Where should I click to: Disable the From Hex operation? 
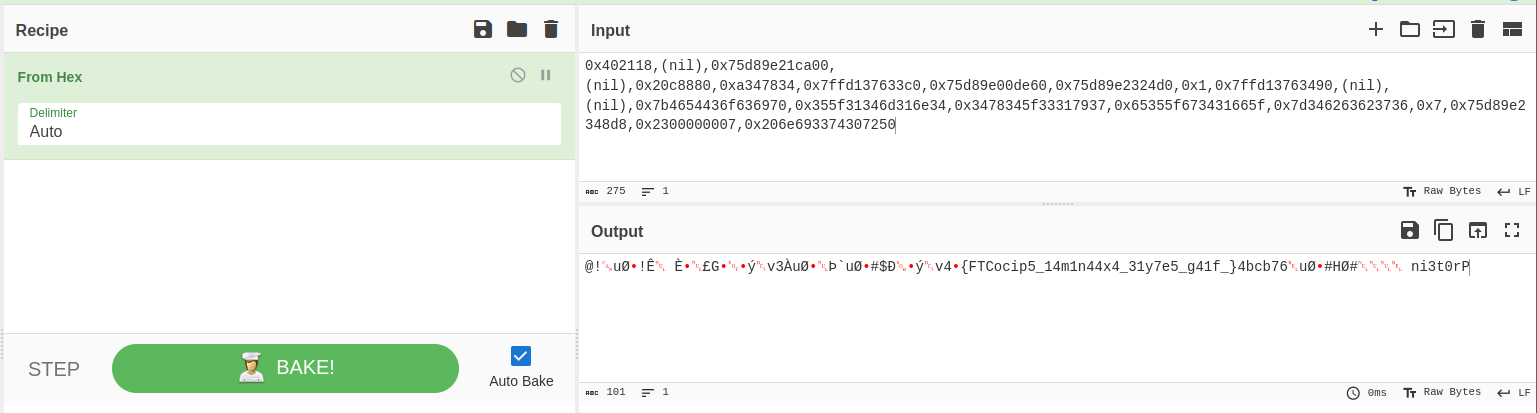tap(518, 75)
